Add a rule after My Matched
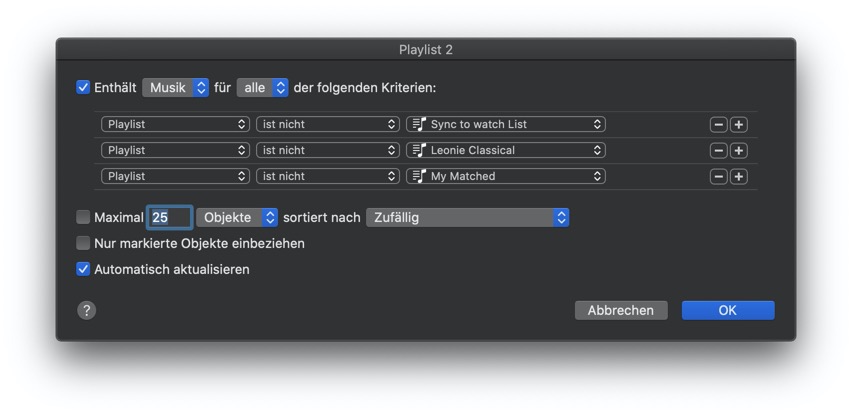The image size is (852, 415). tap(739, 177)
